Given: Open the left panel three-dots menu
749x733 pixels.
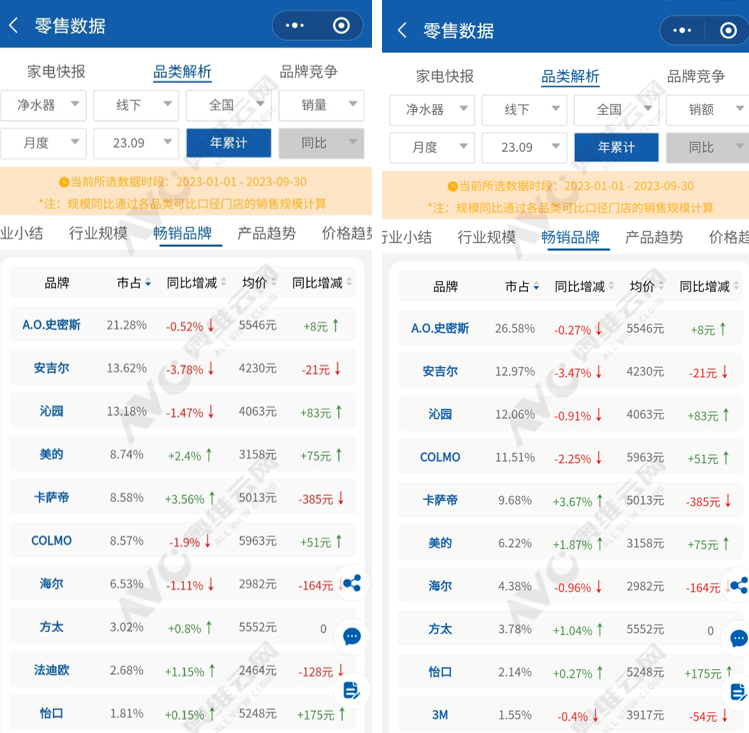Looking at the screenshot, I should click(x=294, y=25).
